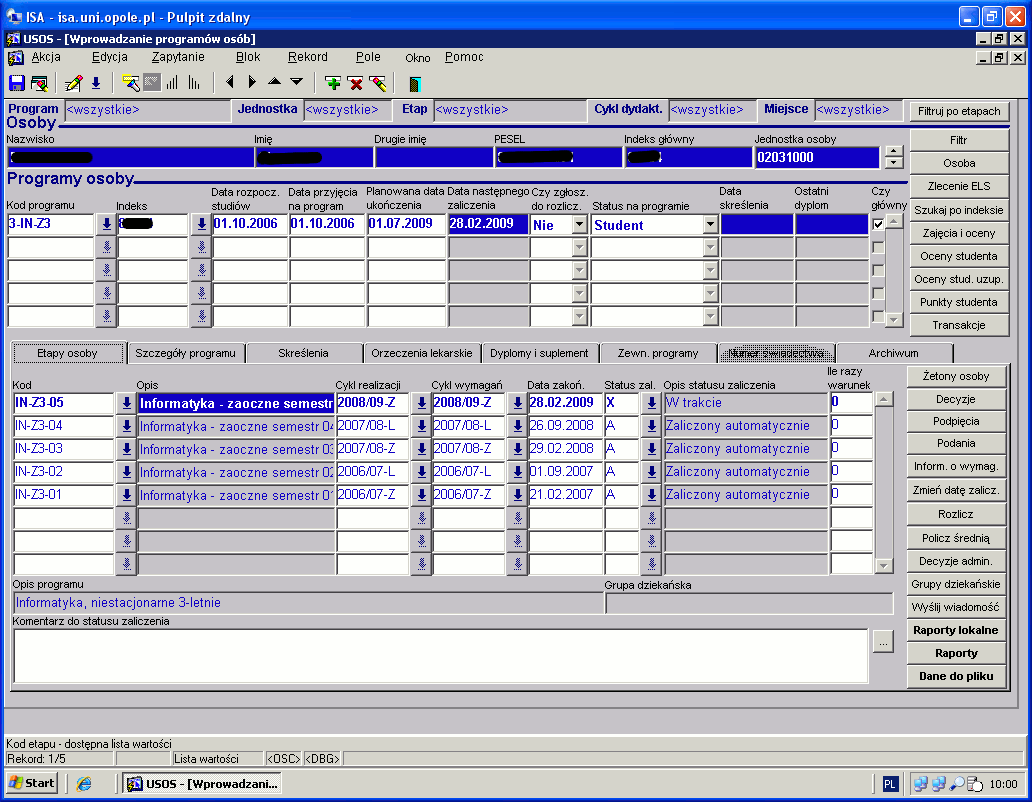Start enter-query mode with flashlight icon
This screenshot has width=1032, height=802.
[131, 83]
